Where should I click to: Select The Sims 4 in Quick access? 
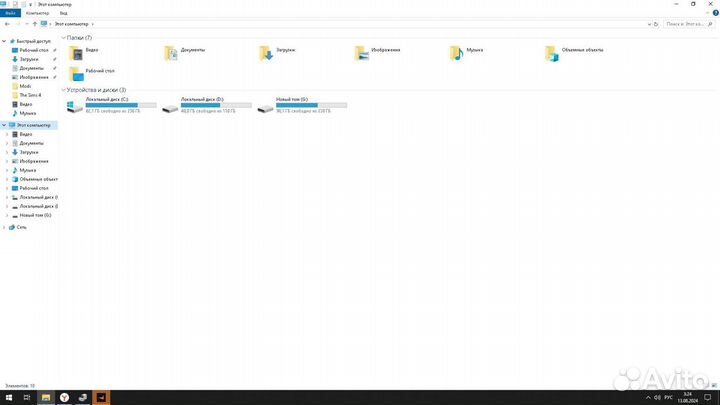pyautogui.click(x=29, y=95)
